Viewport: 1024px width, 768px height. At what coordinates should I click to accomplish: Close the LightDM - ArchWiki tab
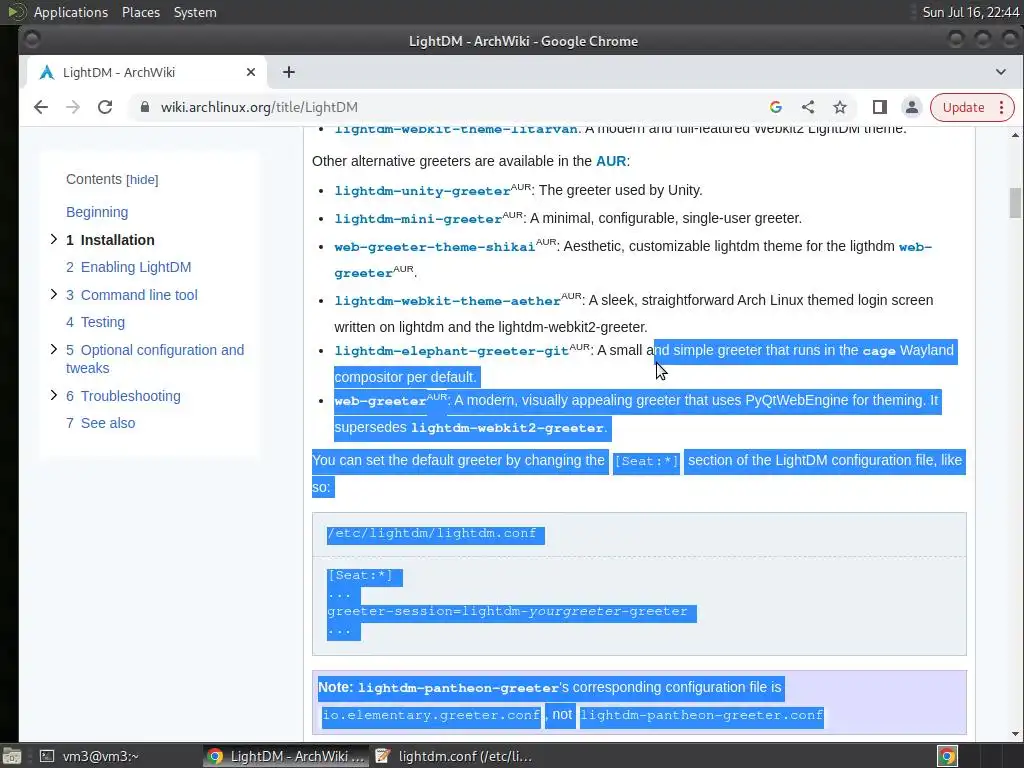251,72
